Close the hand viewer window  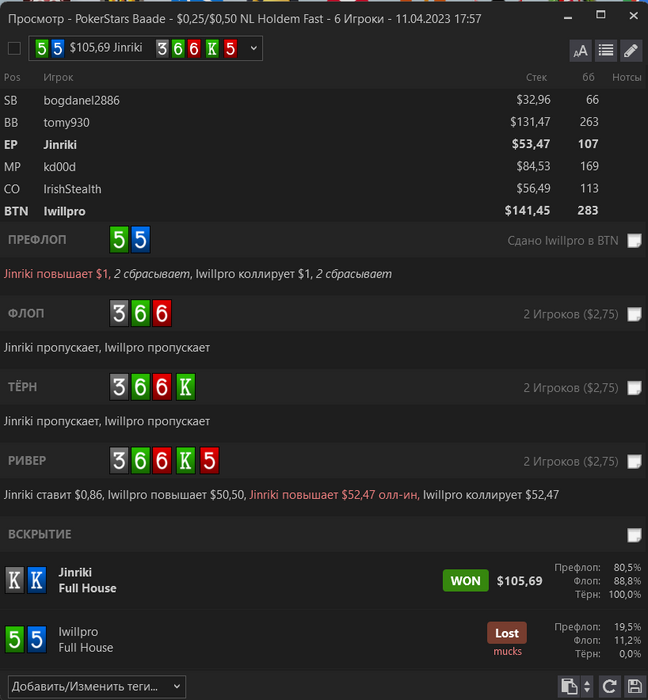tap(633, 16)
